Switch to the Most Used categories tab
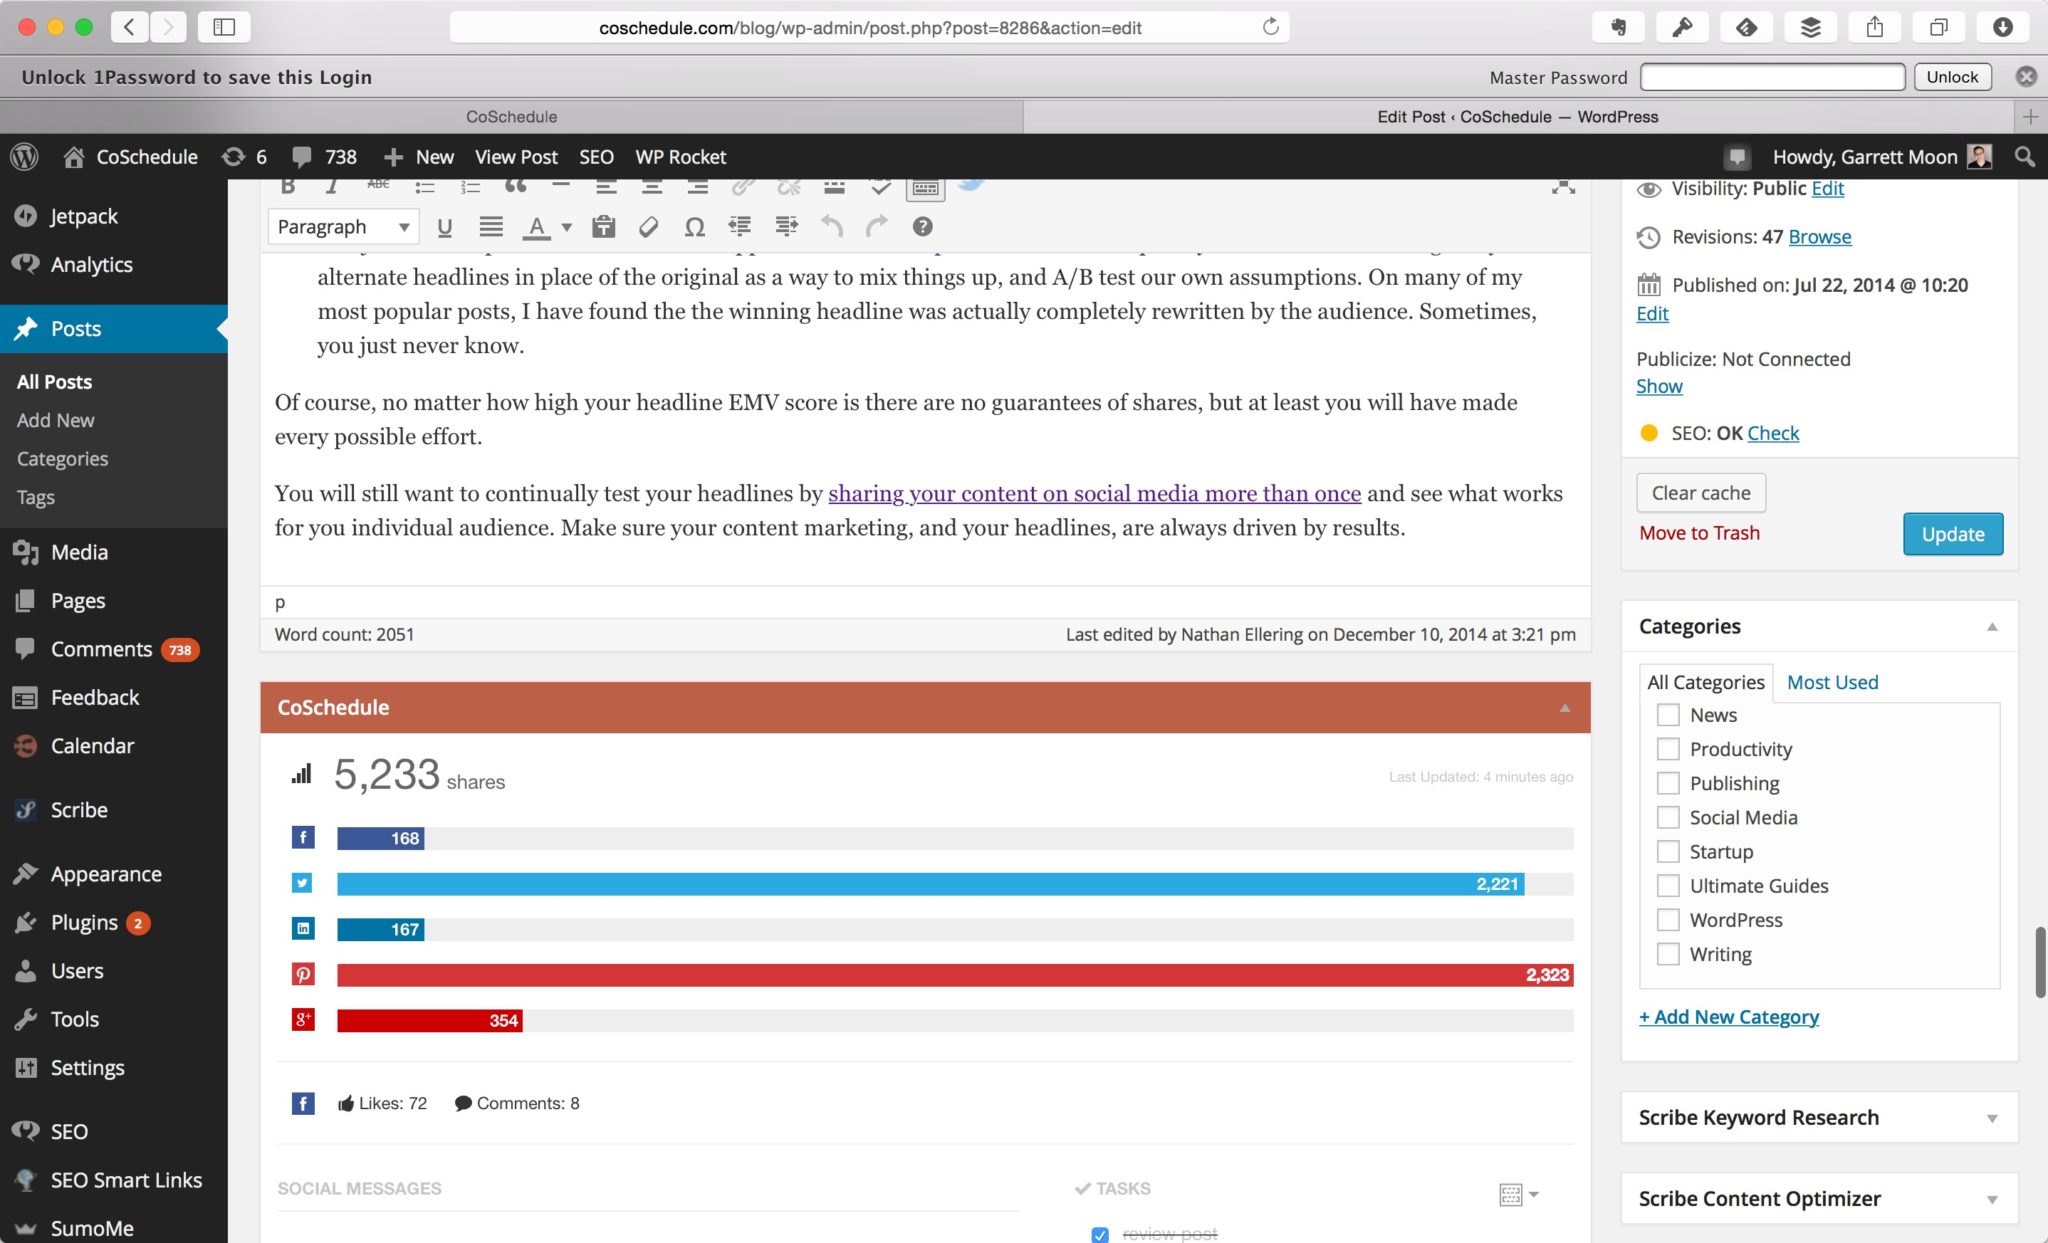Viewport: 2048px width, 1243px height. [x=1832, y=682]
